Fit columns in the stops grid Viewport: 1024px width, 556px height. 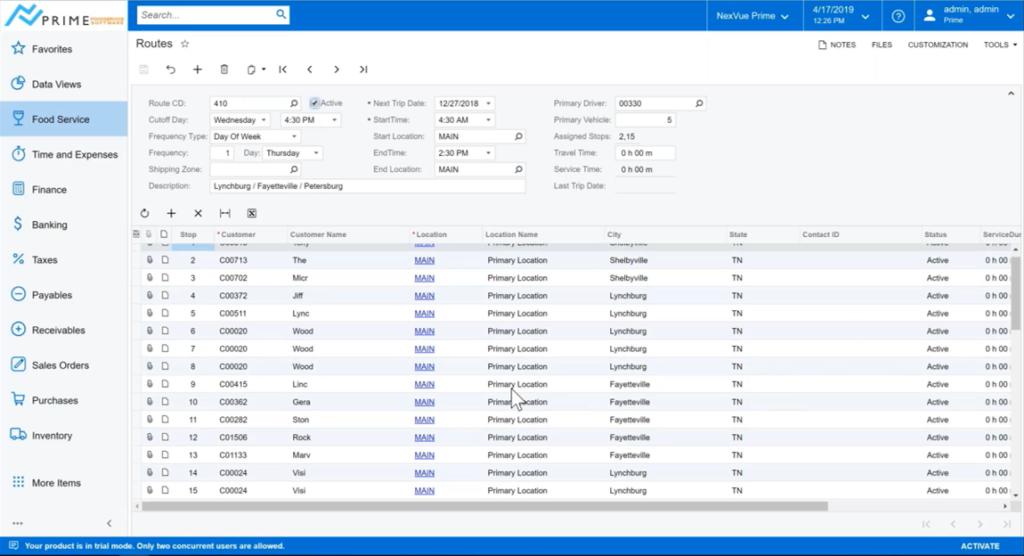pyautogui.click(x=225, y=213)
